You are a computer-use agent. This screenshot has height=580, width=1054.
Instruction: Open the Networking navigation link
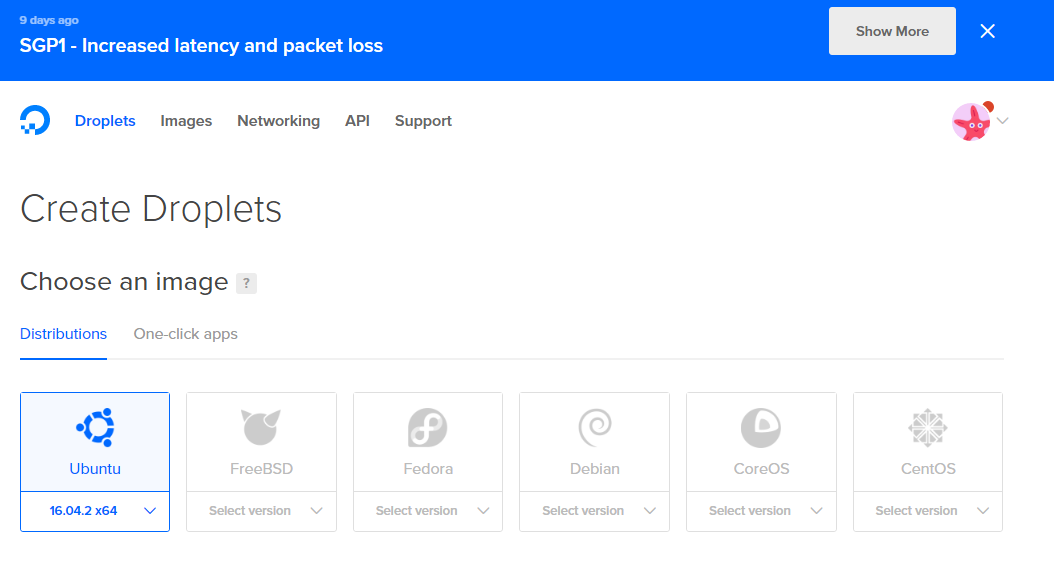tap(278, 121)
